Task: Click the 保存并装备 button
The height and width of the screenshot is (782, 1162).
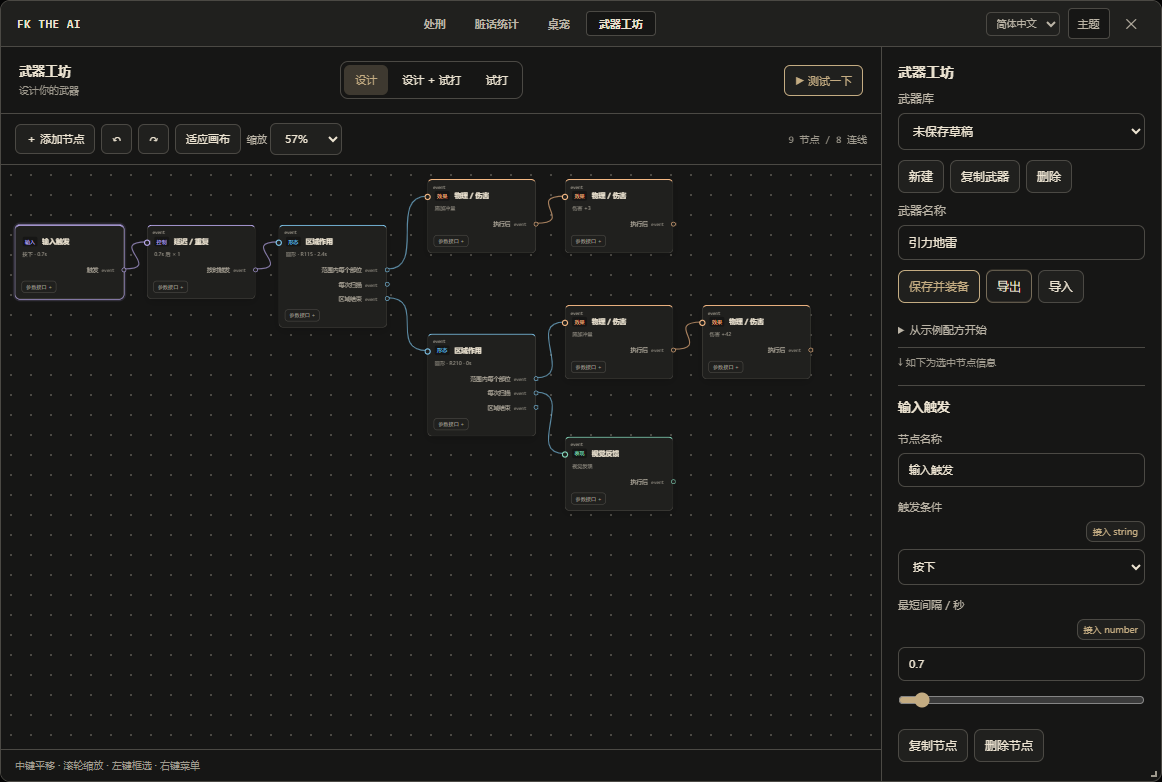Action: pyautogui.click(x=939, y=287)
